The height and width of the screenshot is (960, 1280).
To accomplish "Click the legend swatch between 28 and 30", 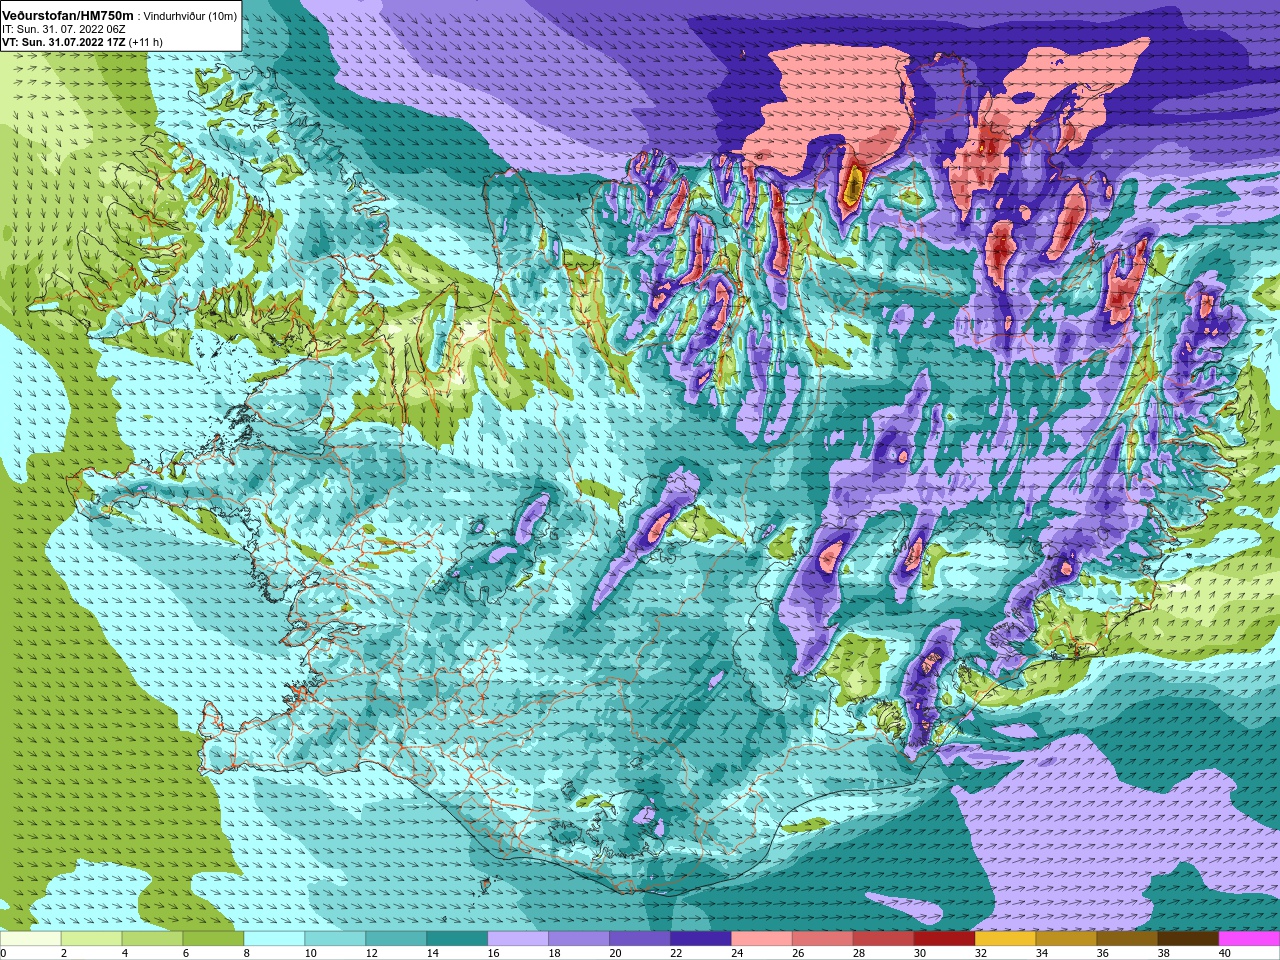I will click(x=885, y=939).
